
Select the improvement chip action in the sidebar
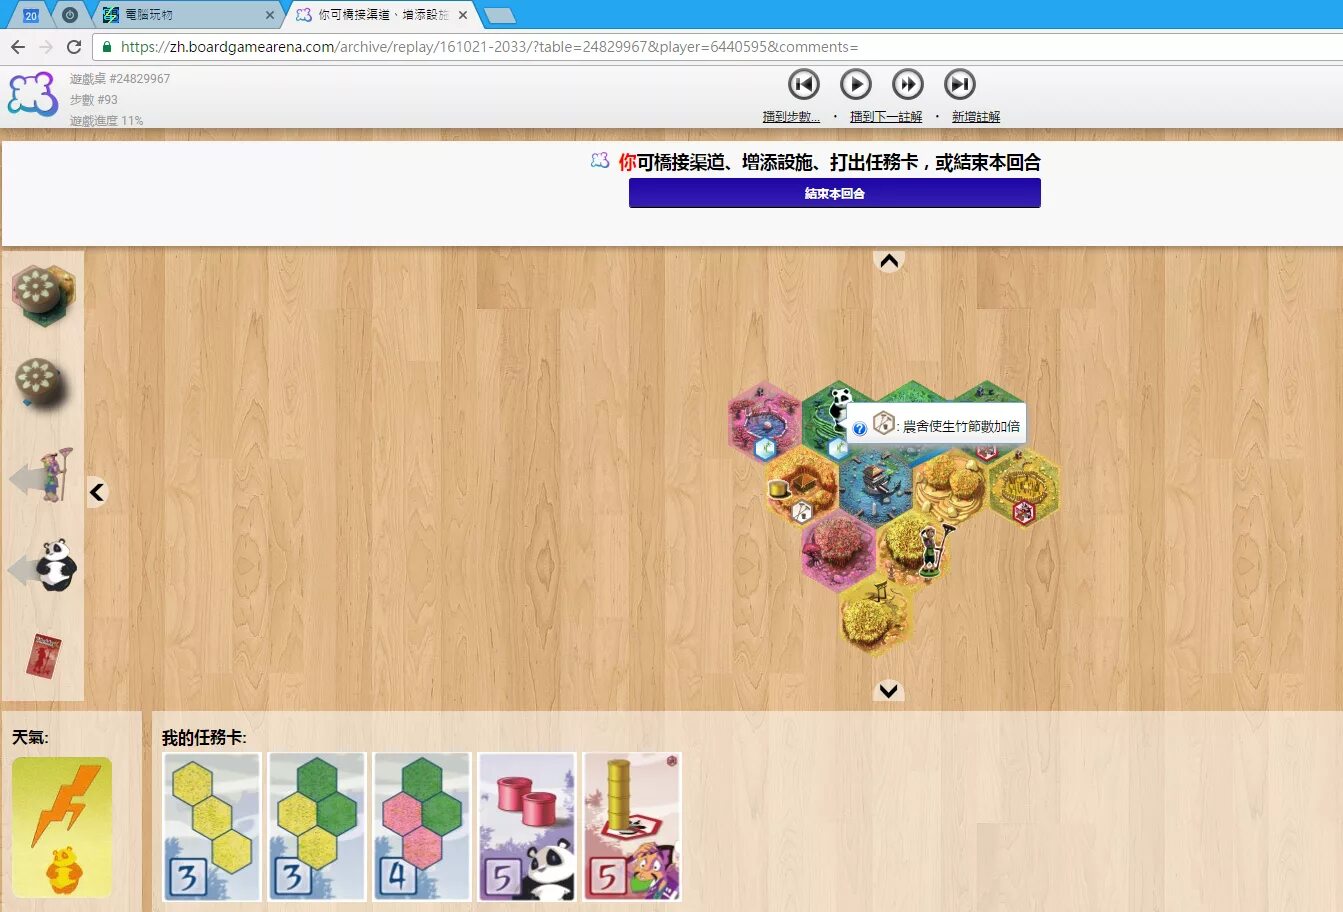(41, 384)
